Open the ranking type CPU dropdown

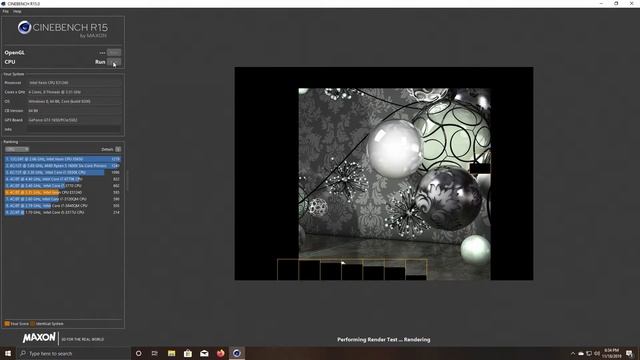pos(17,149)
